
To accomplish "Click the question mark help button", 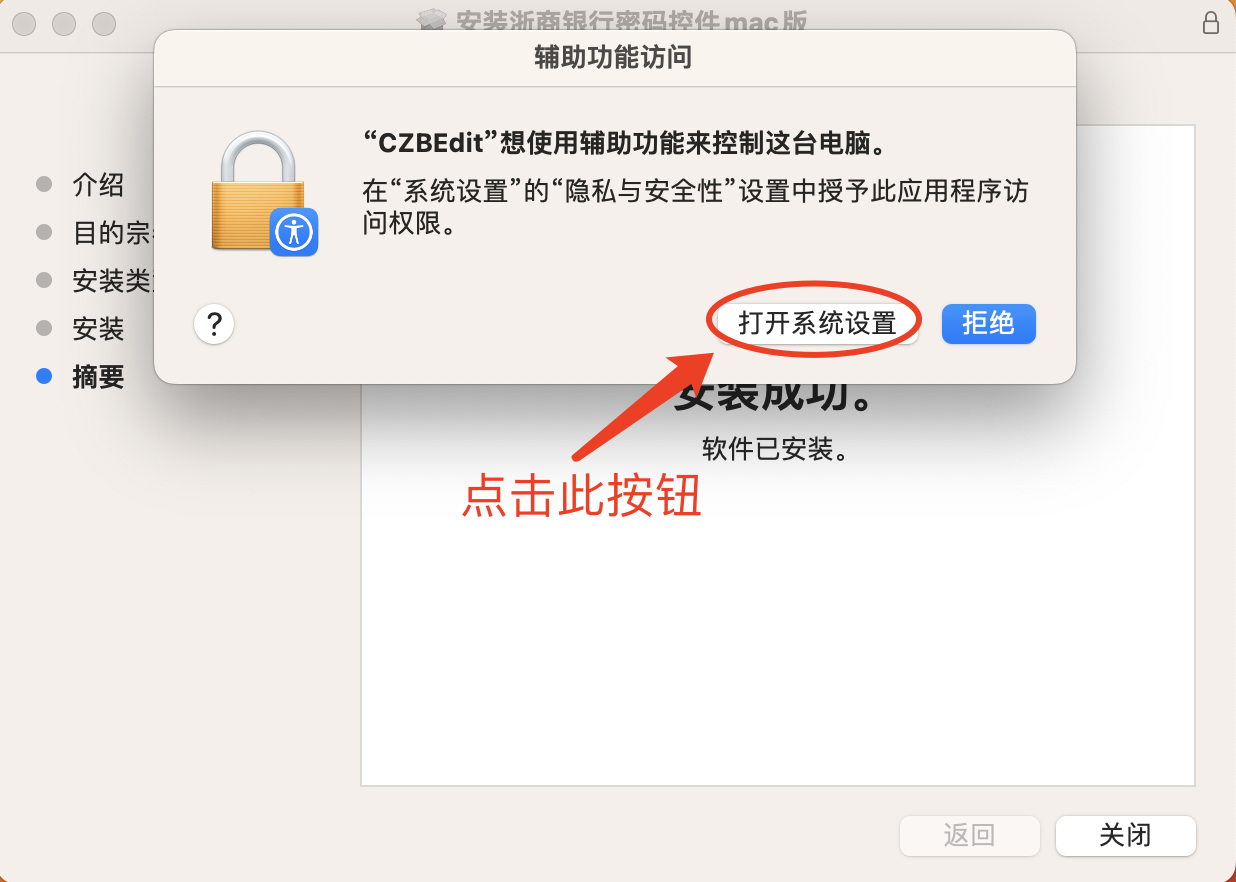I will point(214,325).
